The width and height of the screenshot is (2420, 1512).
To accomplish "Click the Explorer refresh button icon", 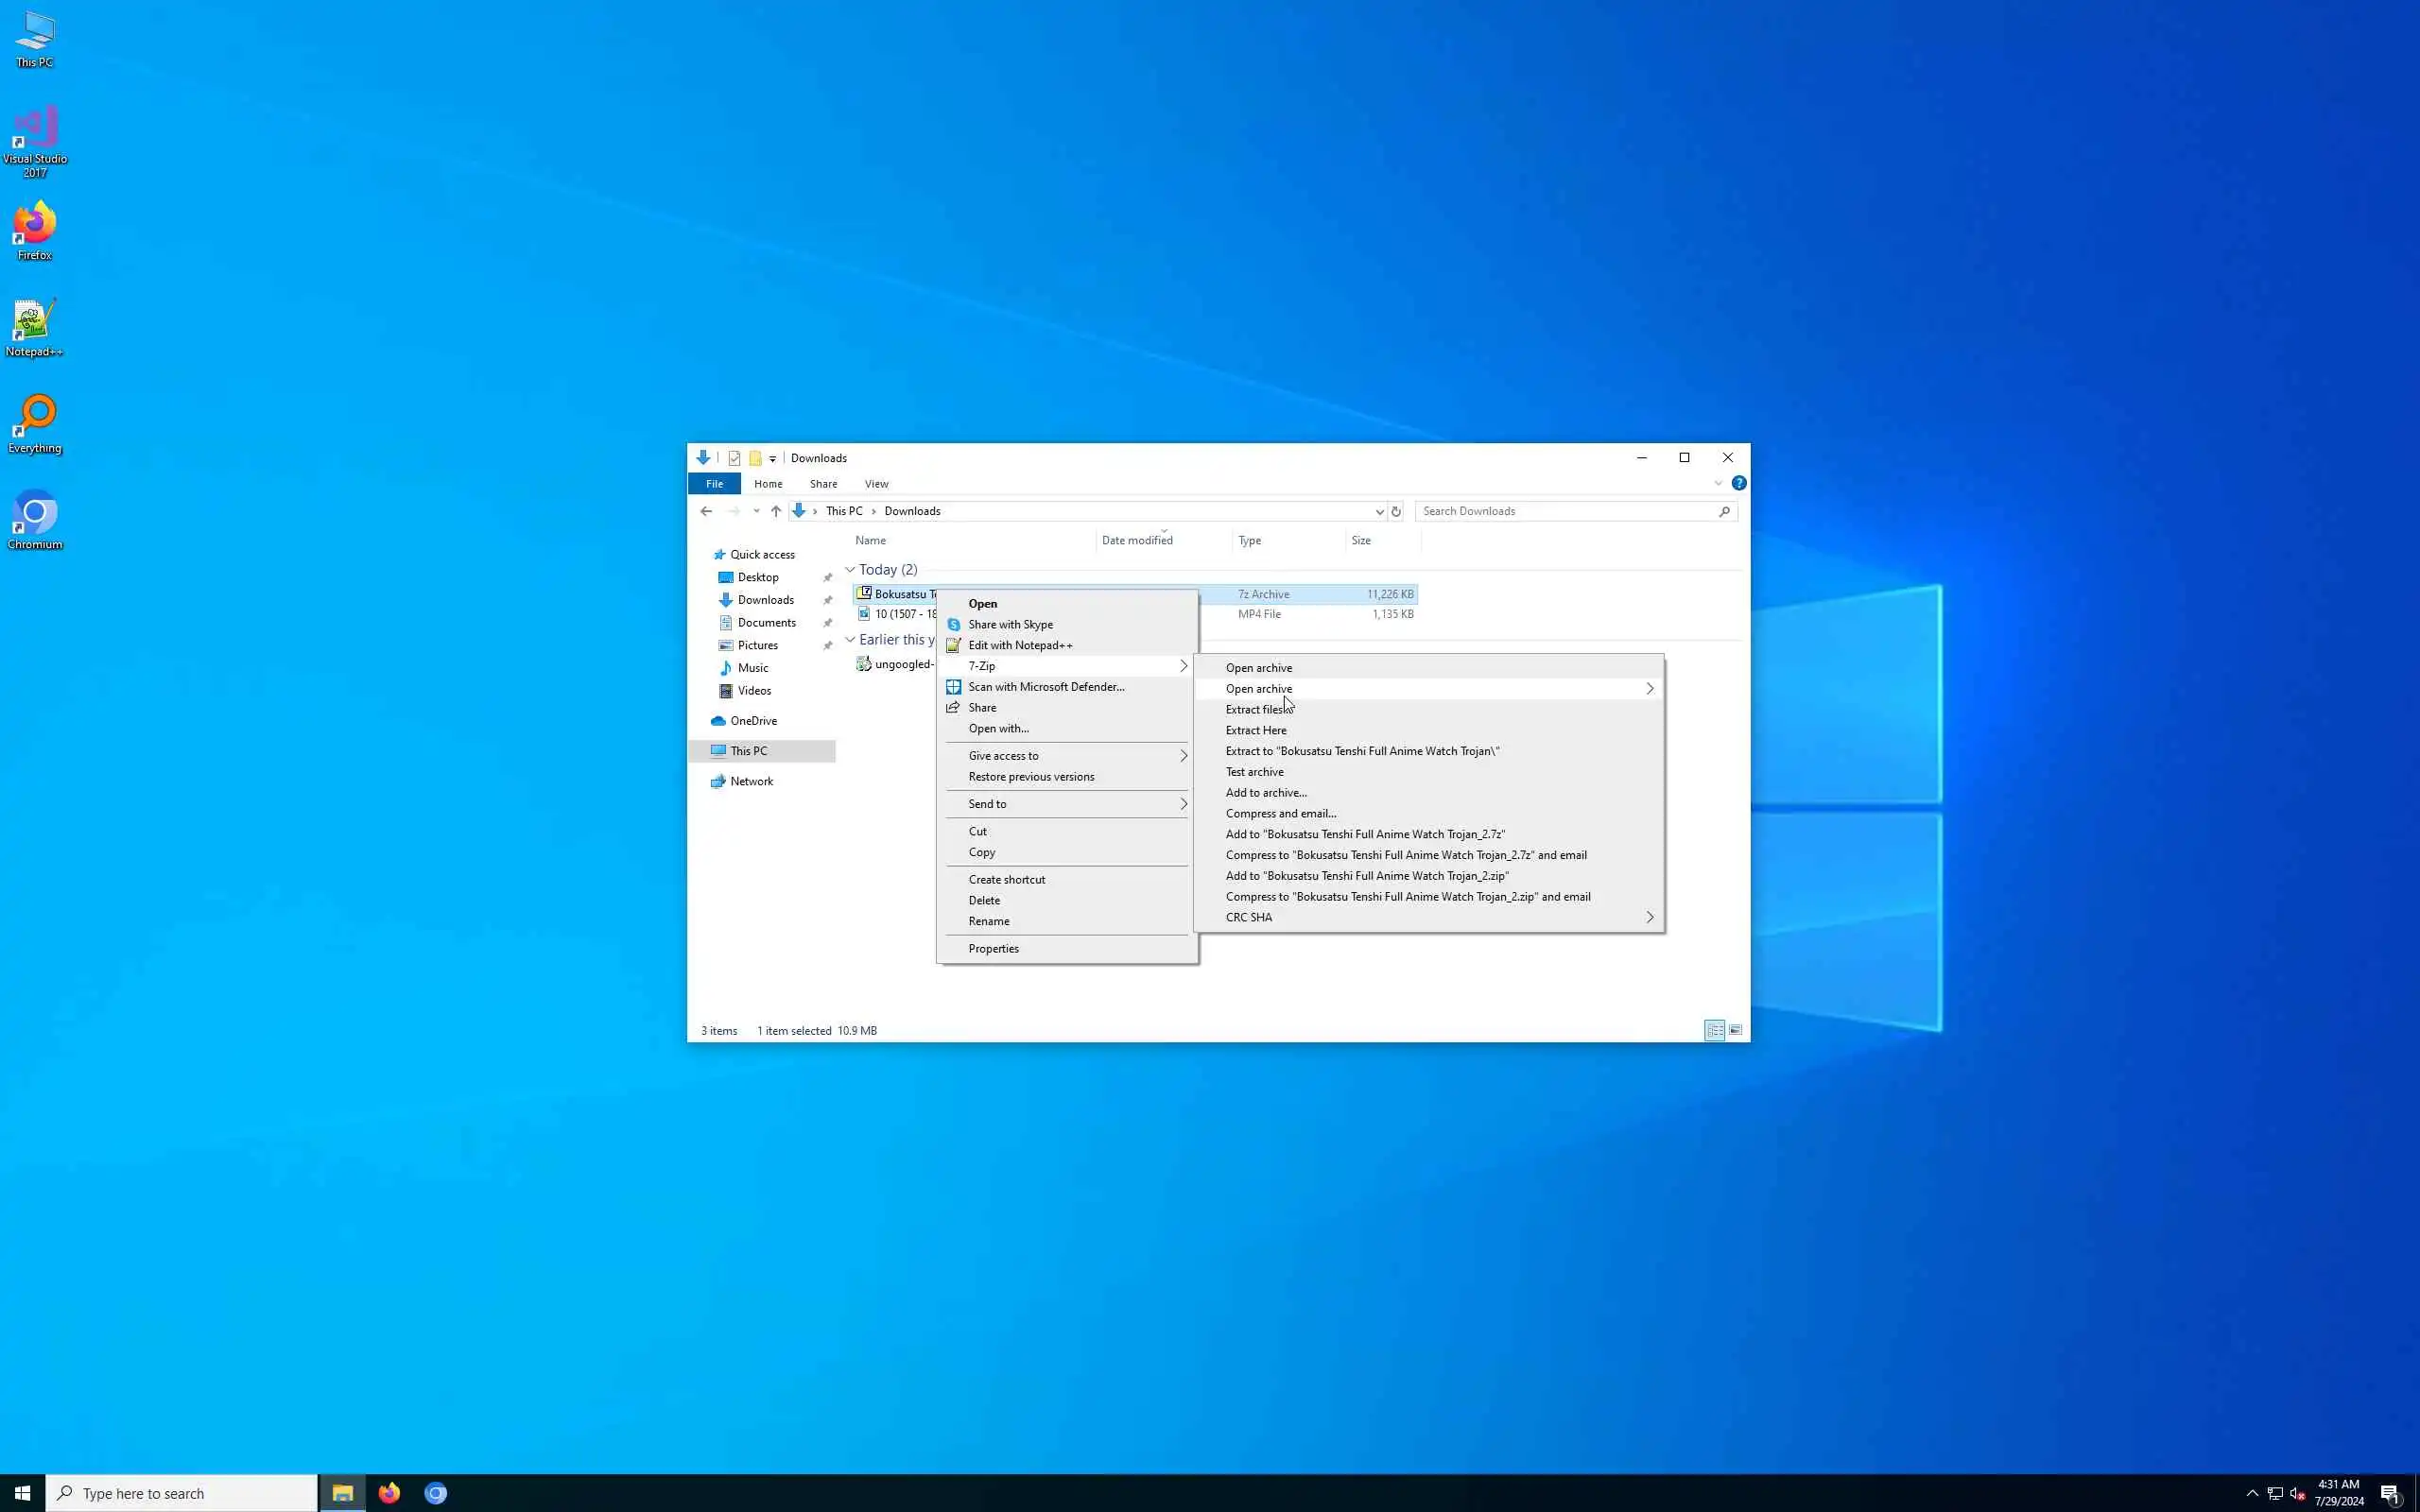I will click(x=1396, y=511).
